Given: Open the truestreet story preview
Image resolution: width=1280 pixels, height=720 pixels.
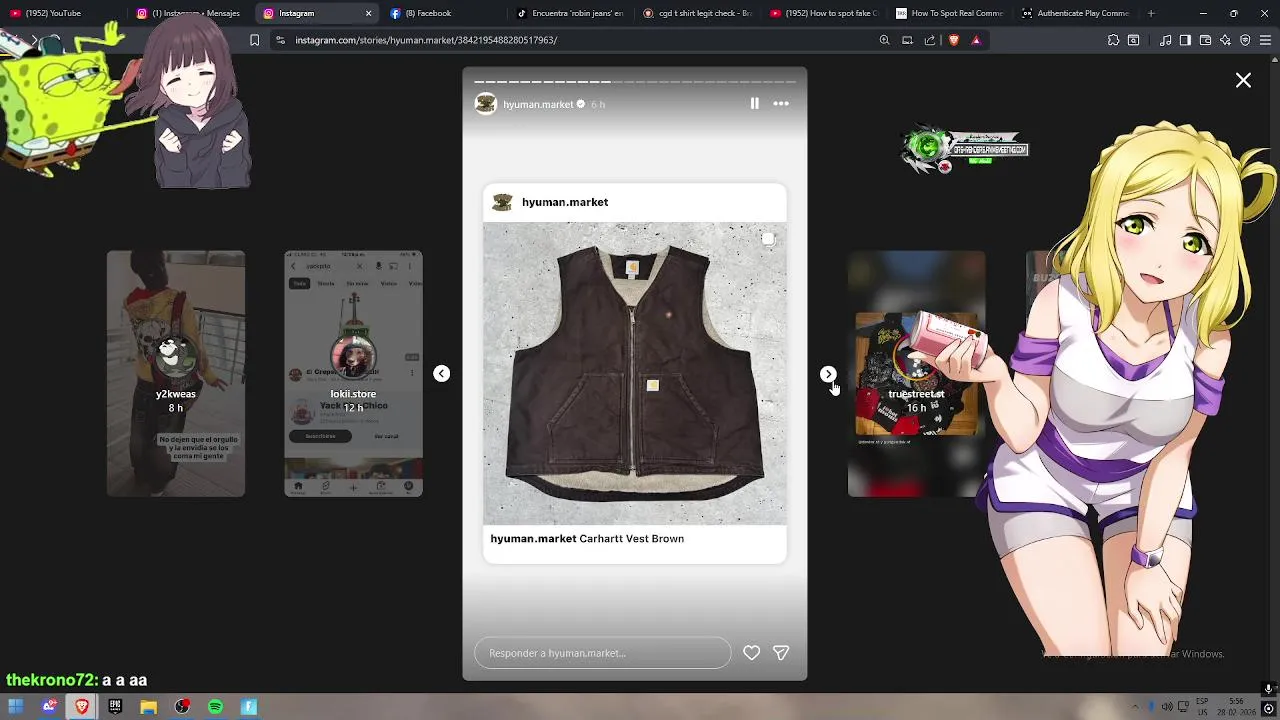Looking at the screenshot, I should coord(916,373).
